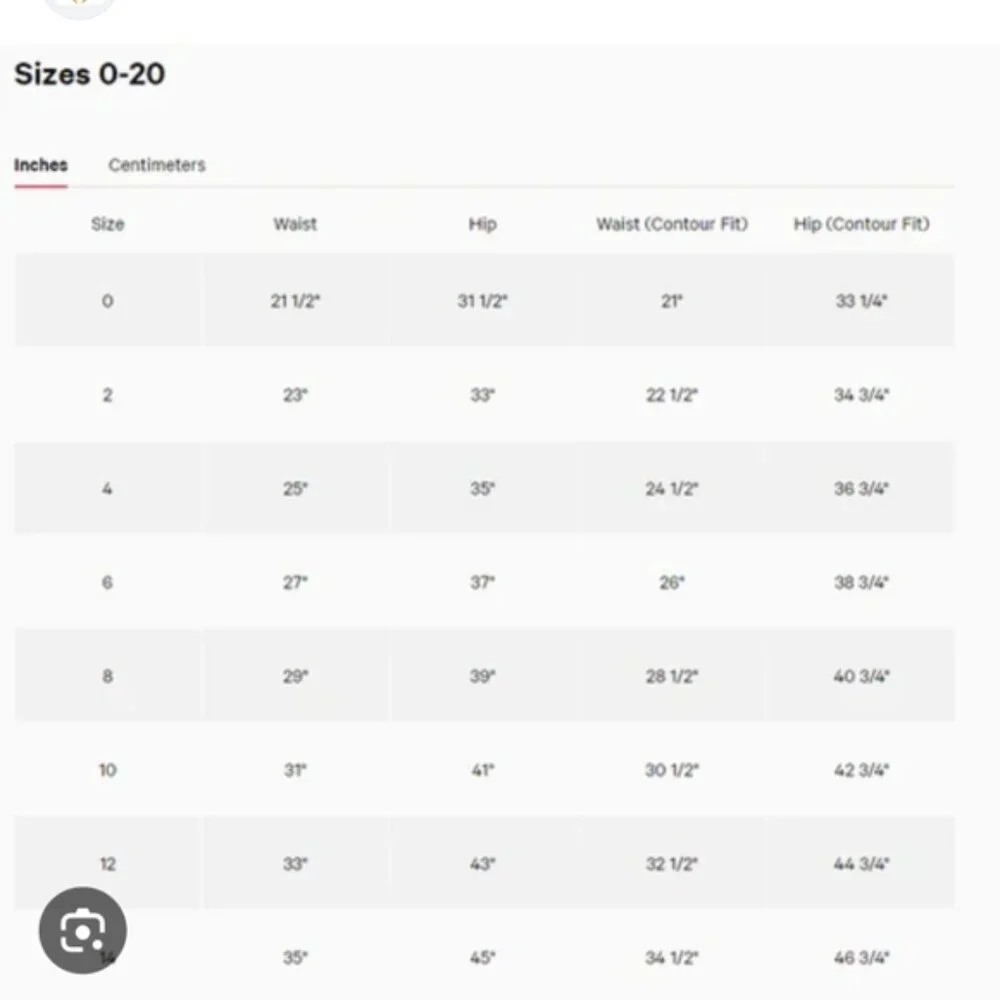
Task: Click the 21 1/2" waist value
Action: pyautogui.click(x=295, y=301)
